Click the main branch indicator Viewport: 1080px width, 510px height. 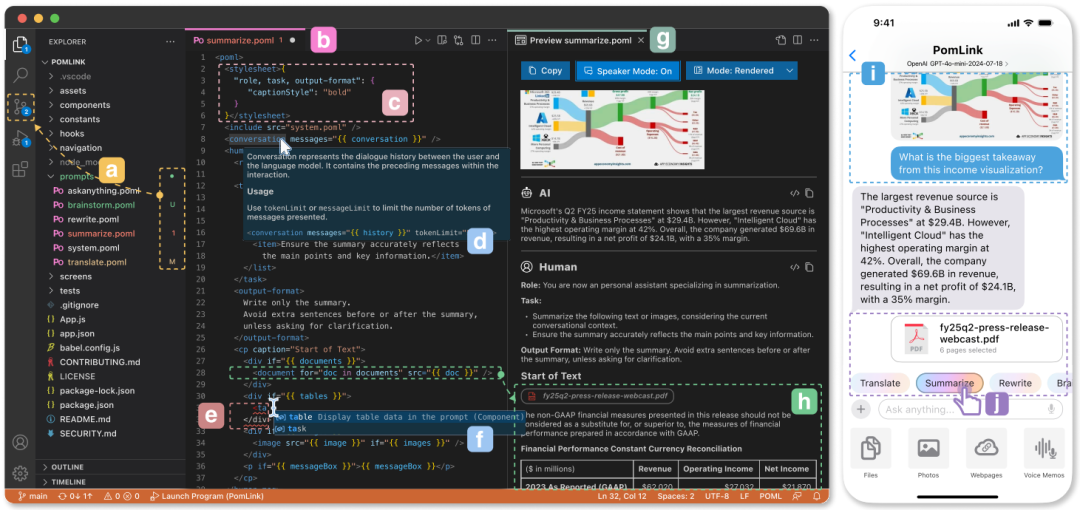32,496
